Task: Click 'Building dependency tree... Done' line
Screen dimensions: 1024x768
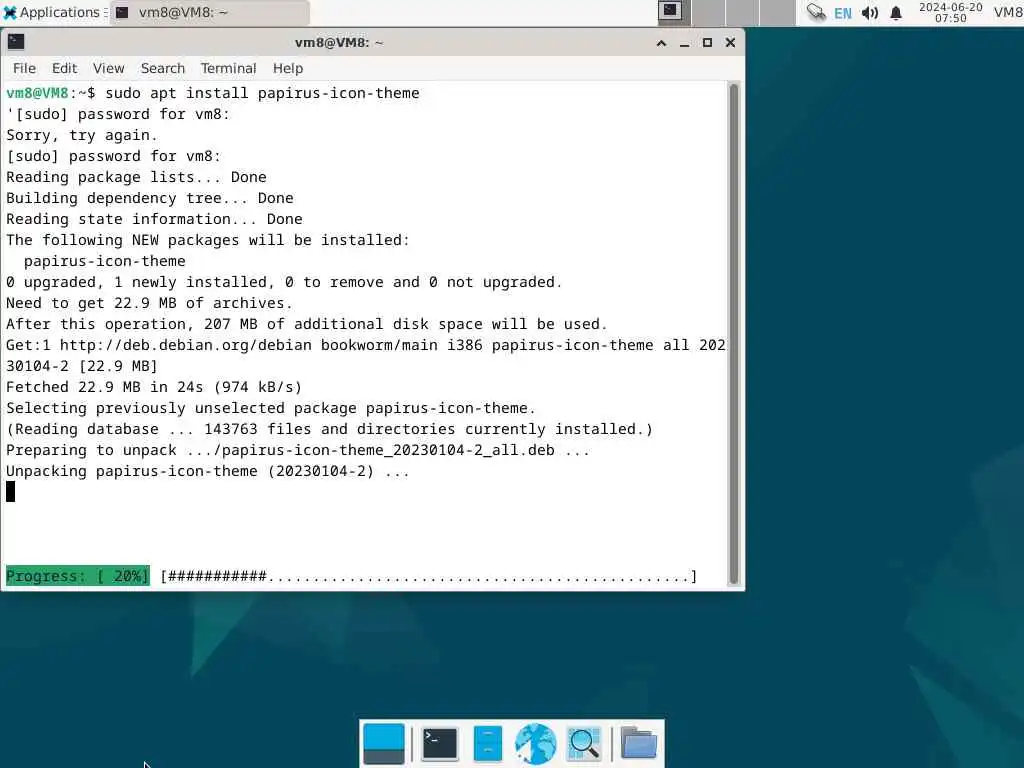Action: click(150, 198)
